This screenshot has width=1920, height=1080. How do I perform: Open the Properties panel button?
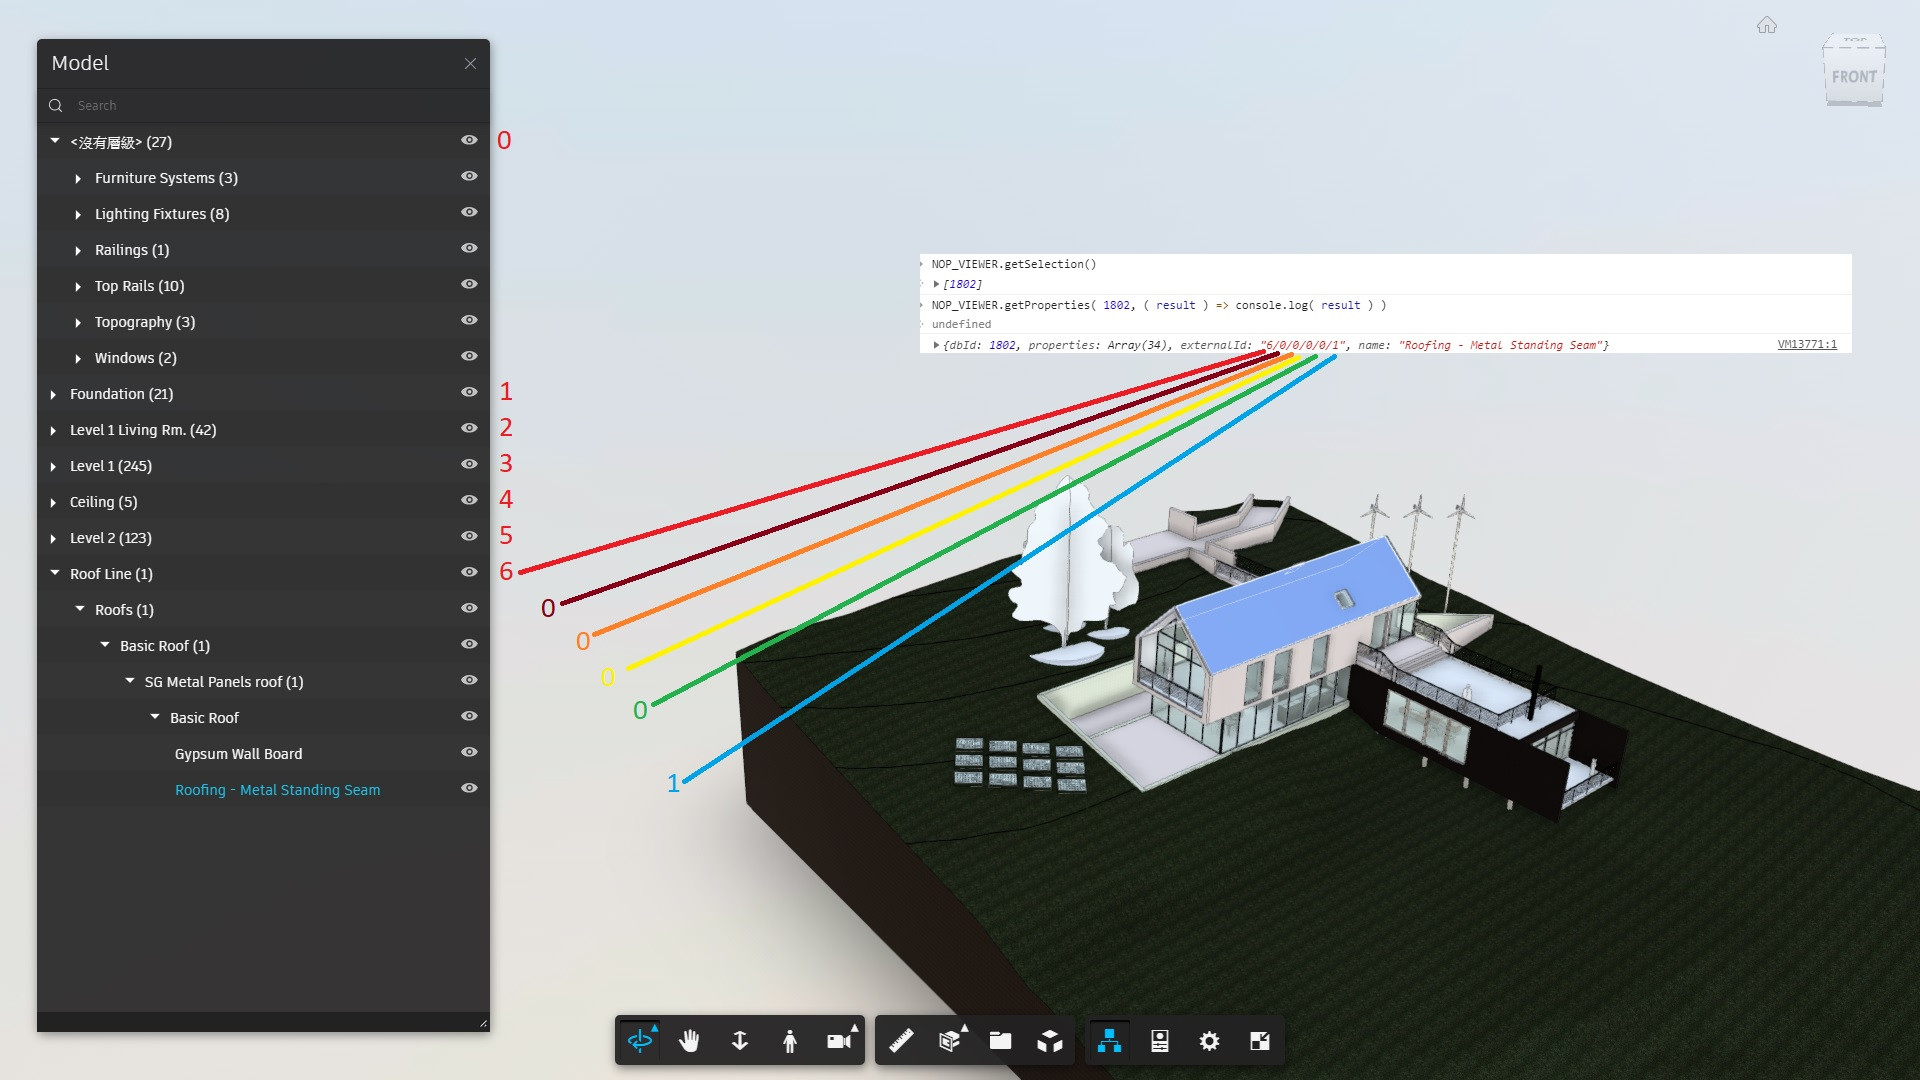point(1160,1041)
